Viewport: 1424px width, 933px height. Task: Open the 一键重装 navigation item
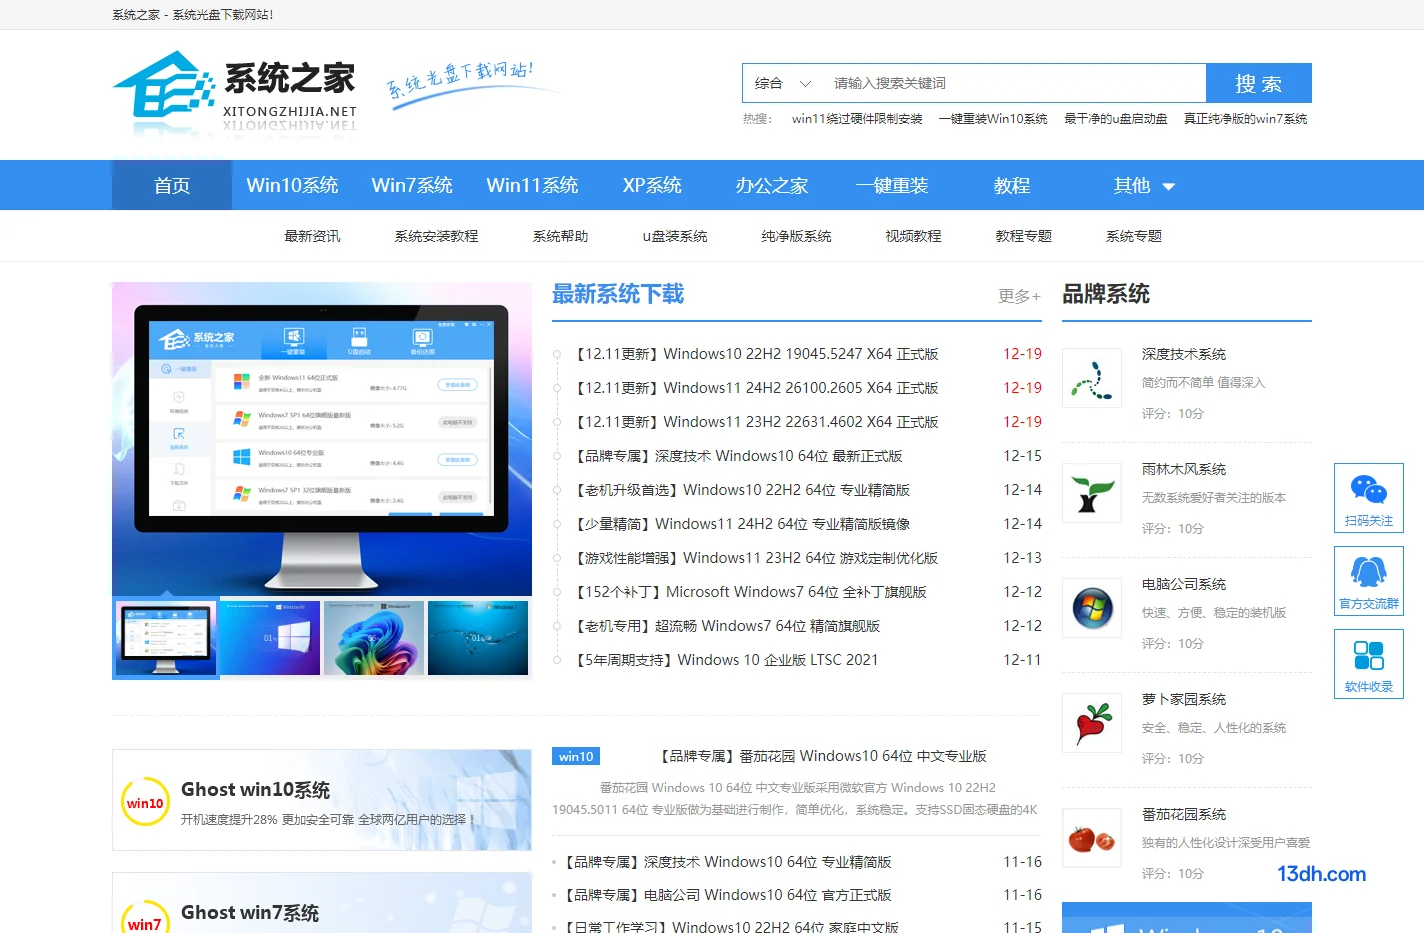[x=892, y=185]
